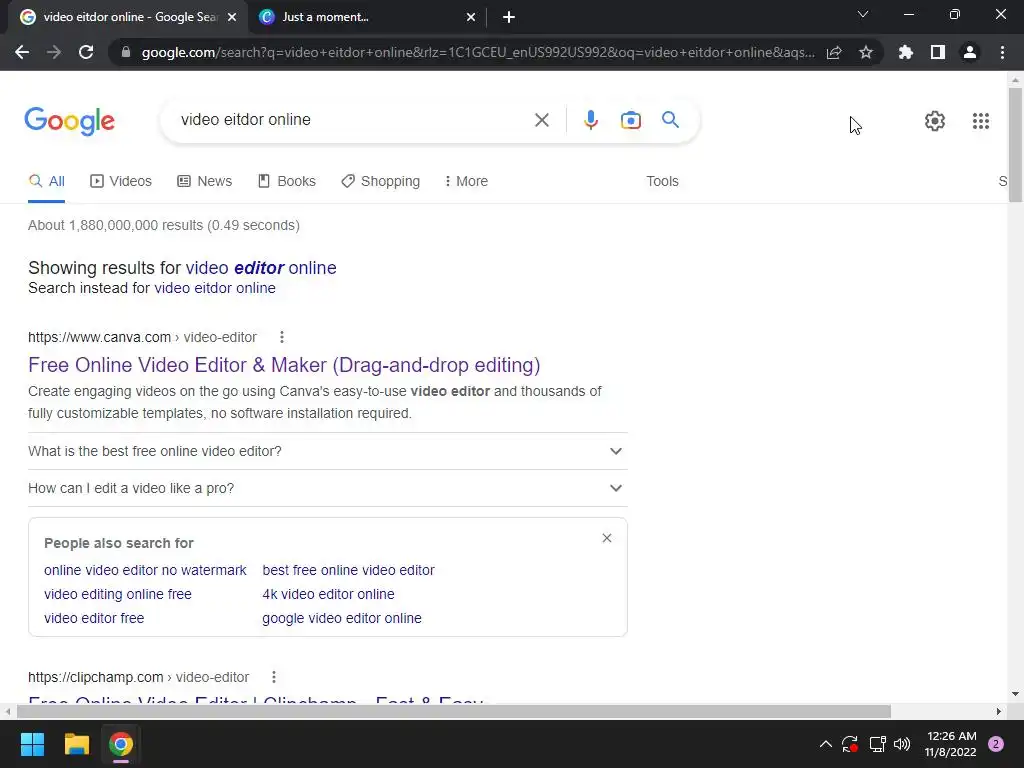The height and width of the screenshot is (768, 1024).
Task: Click 'video editor online' corrected link
Action: (x=261, y=268)
